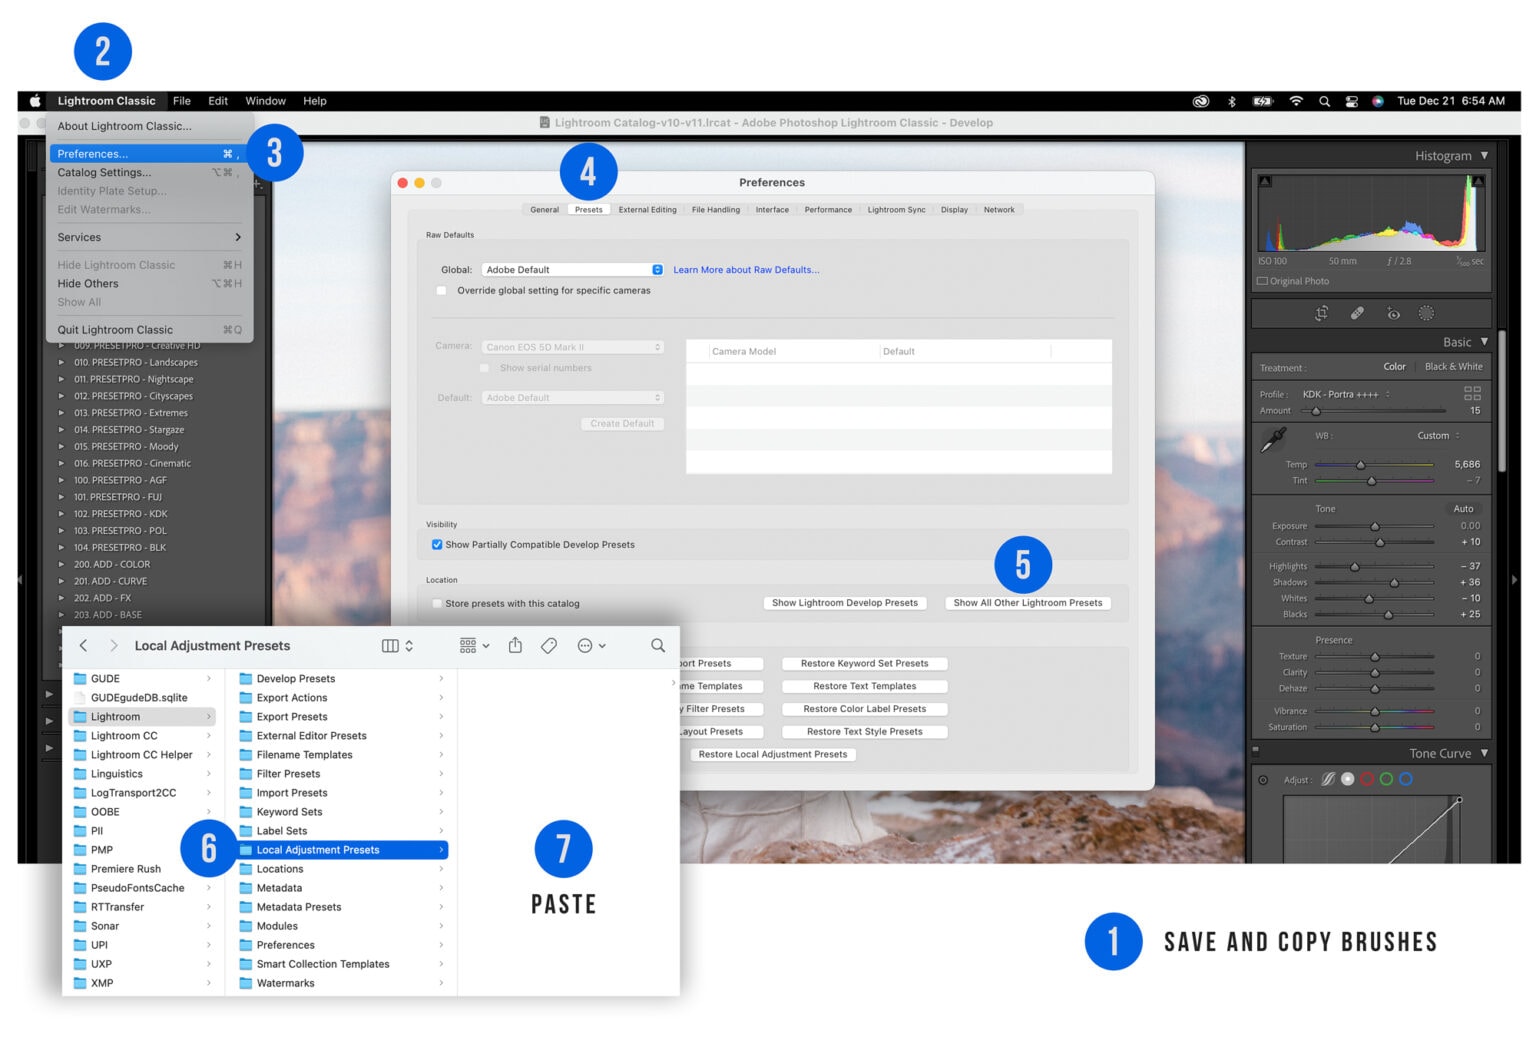1536x1044 pixels.
Task: Select the Crop Overlay tool
Action: tap(1322, 314)
